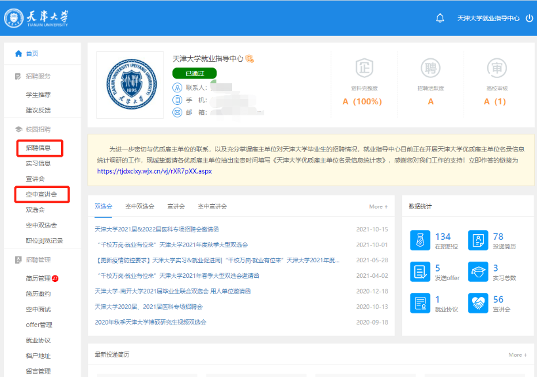The image size is (537, 377).
Task: Open the sidebar 空中宣讲会 entry
Action: pyautogui.click(x=41, y=194)
